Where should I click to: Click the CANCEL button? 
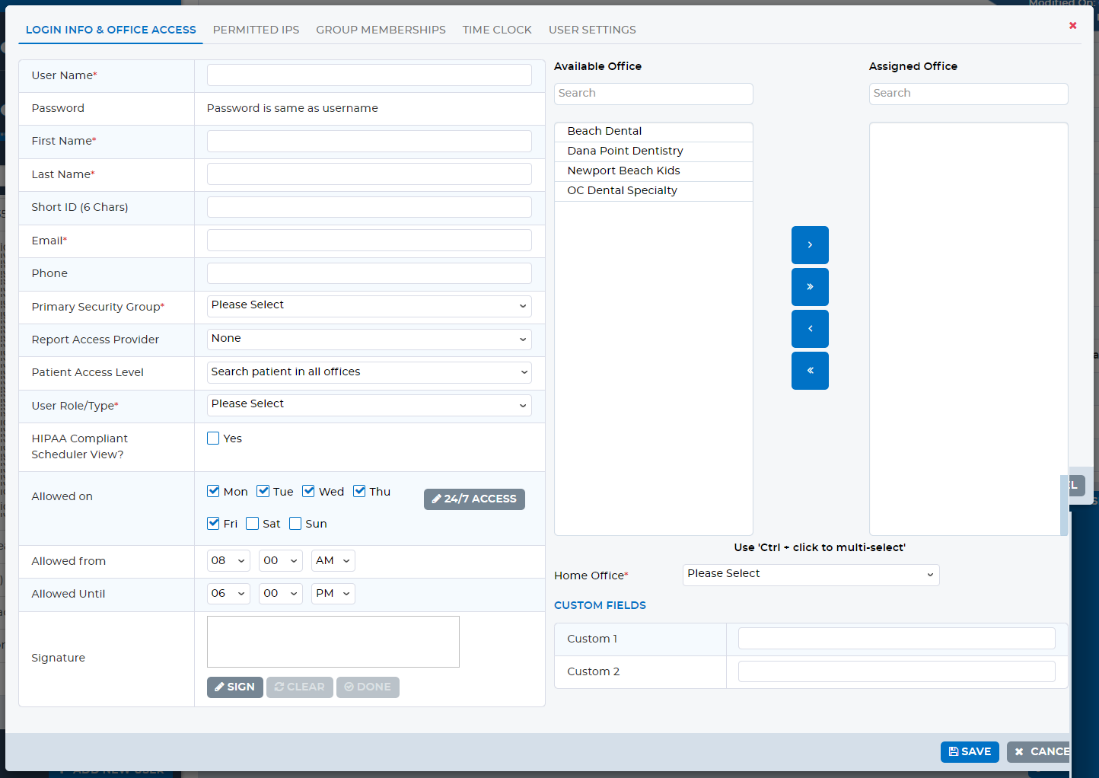1044,751
